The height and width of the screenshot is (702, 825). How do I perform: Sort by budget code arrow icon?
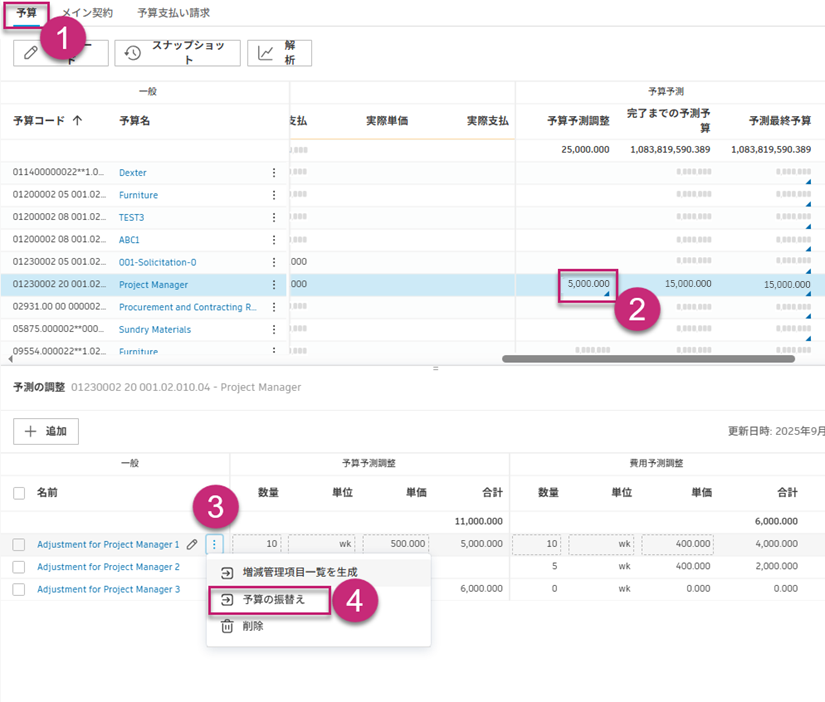[77, 121]
